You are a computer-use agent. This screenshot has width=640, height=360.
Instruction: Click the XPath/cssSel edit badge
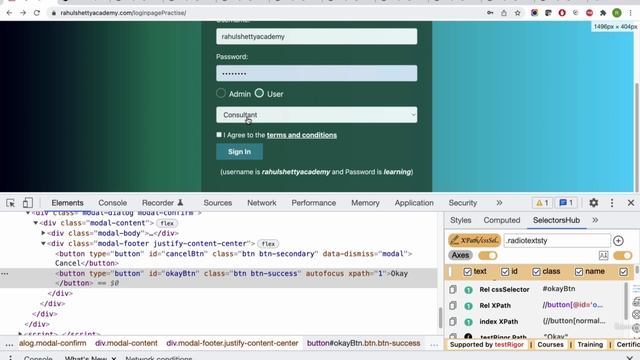coord(474,240)
